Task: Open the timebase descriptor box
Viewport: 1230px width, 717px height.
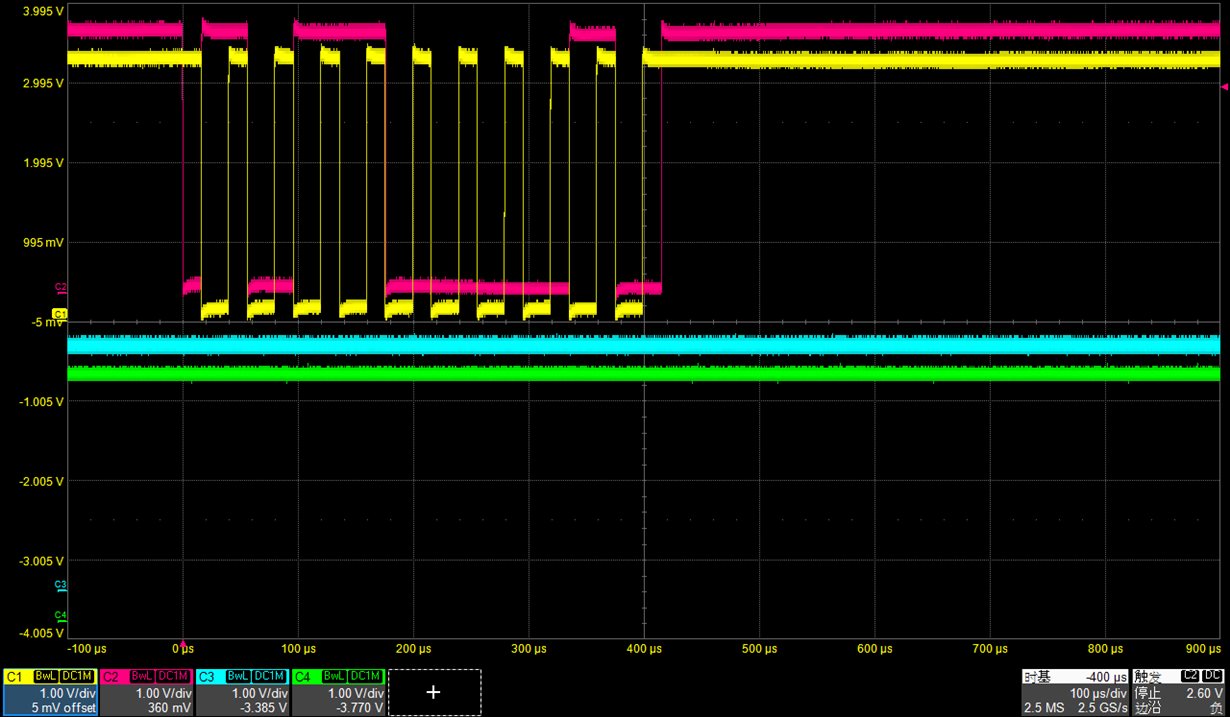Action: tap(1075, 692)
